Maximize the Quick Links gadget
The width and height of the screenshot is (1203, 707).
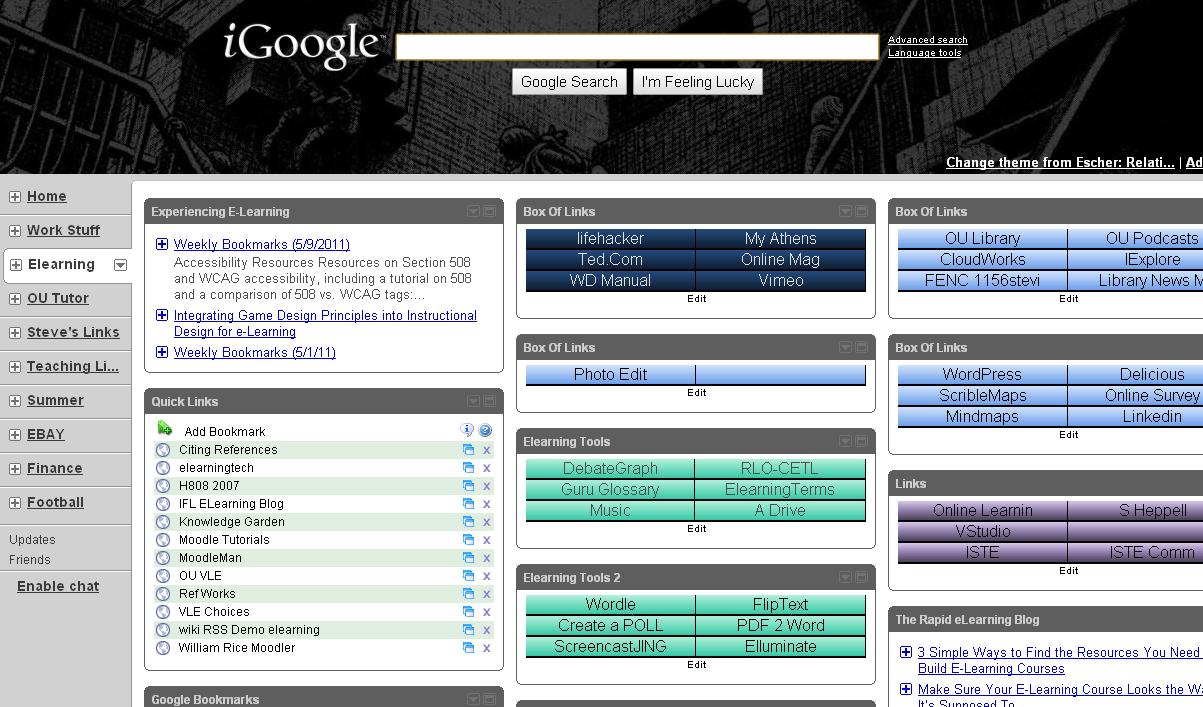pyautogui.click(x=490, y=402)
